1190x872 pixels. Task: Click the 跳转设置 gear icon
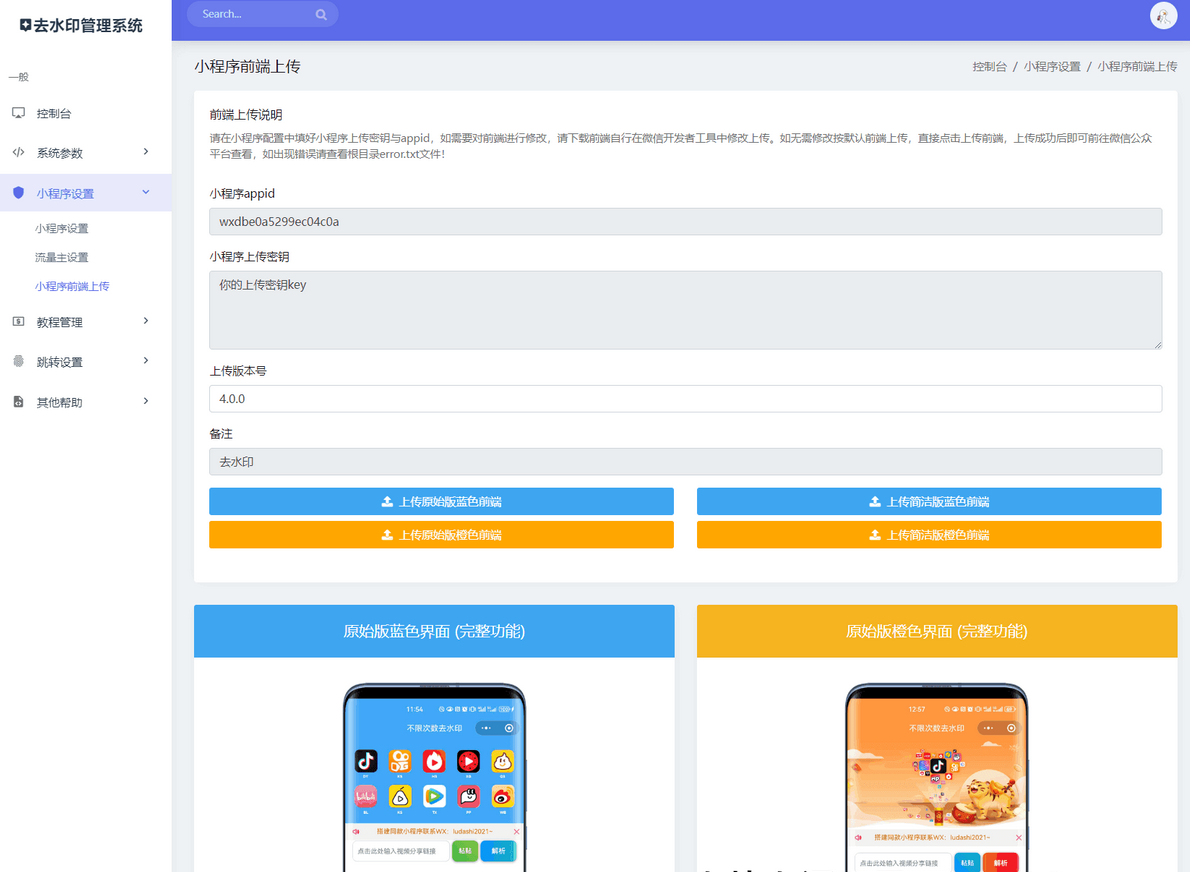tap(19, 361)
